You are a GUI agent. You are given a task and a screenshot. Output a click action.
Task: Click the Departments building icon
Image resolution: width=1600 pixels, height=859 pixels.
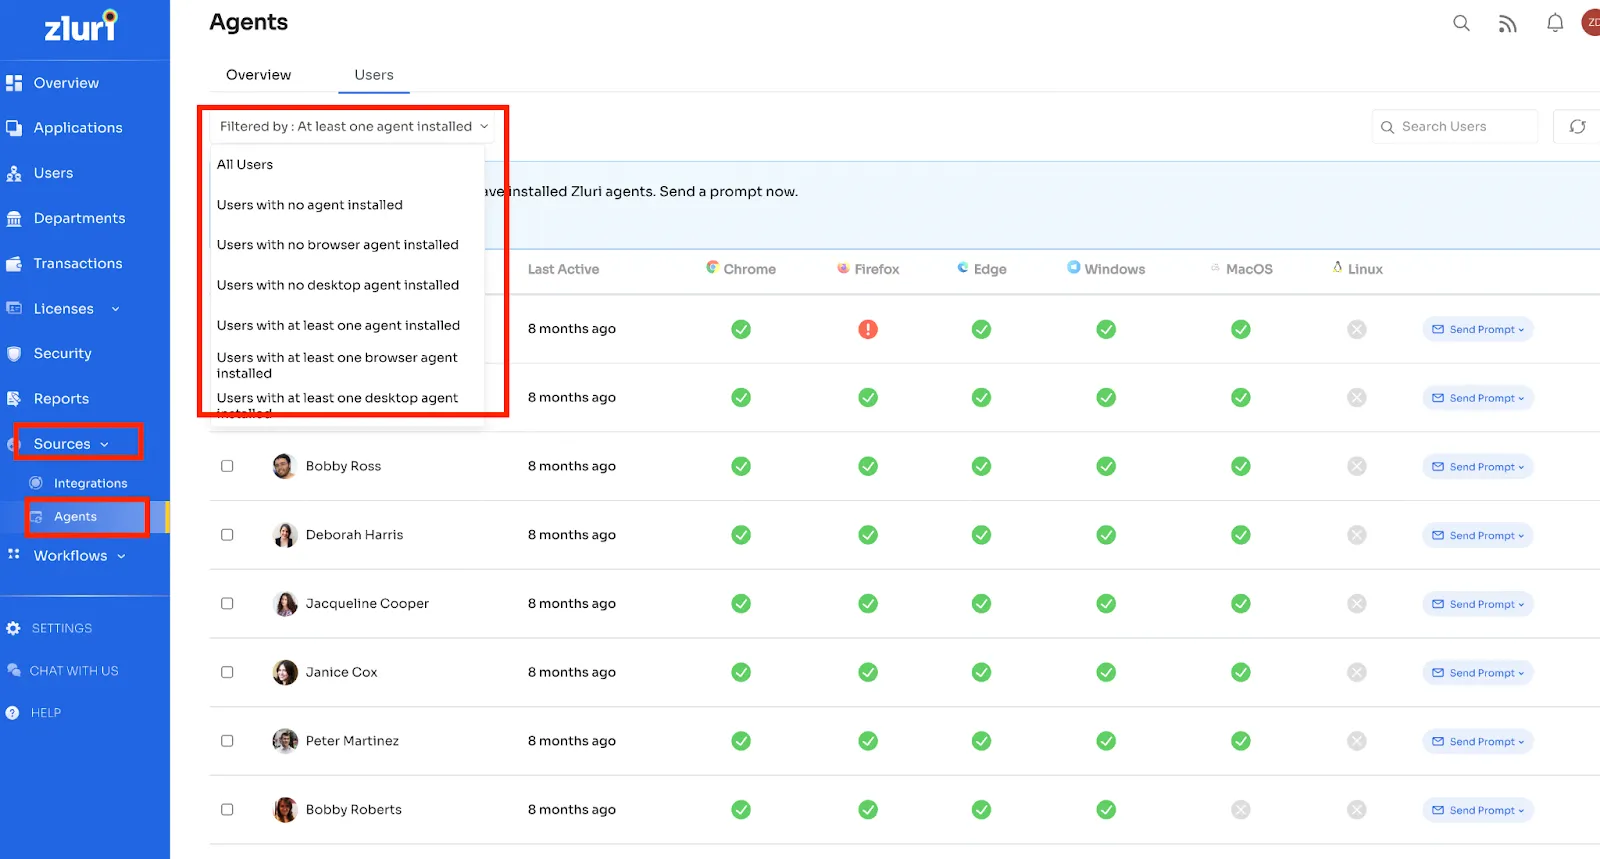pos(14,219)
